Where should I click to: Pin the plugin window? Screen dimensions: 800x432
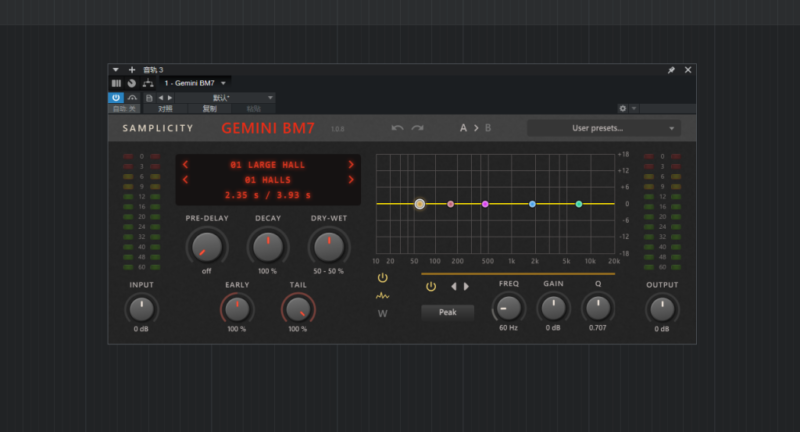point(671,70)
